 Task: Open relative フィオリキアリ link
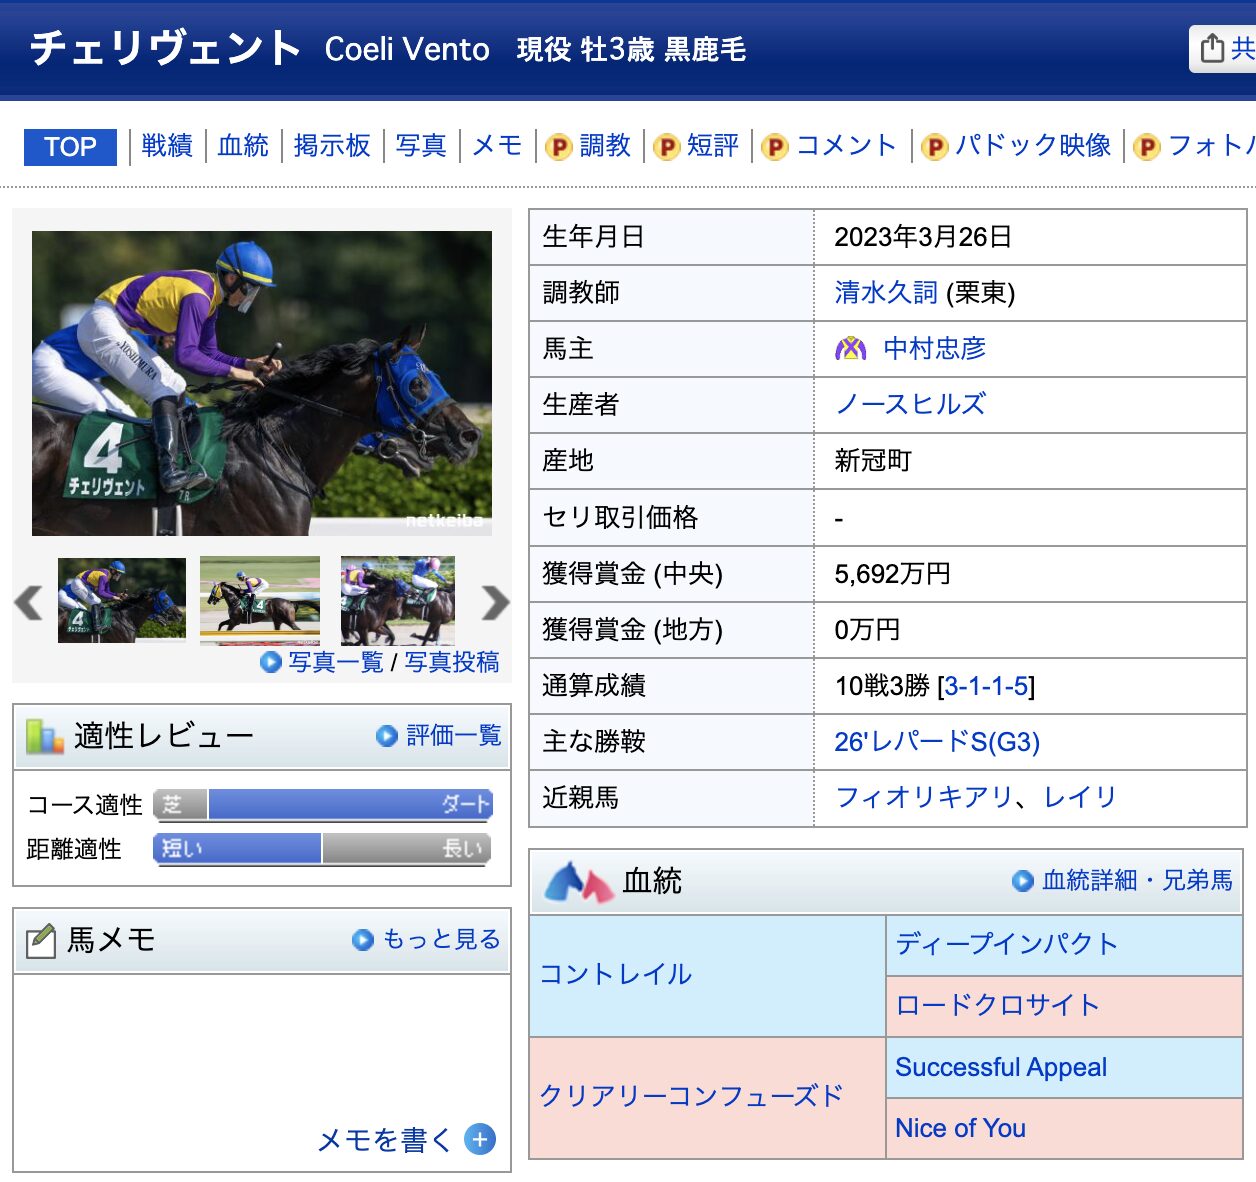point(924,797)
